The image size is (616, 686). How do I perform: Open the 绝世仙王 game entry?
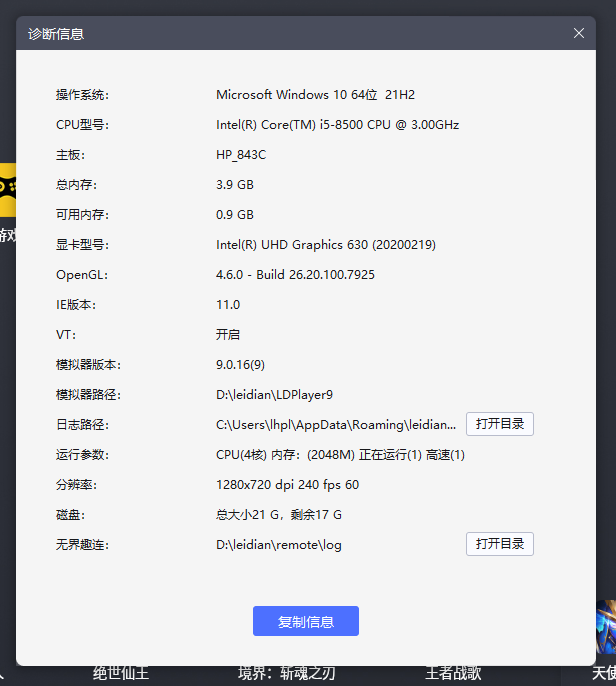click(x=121, y=674)
